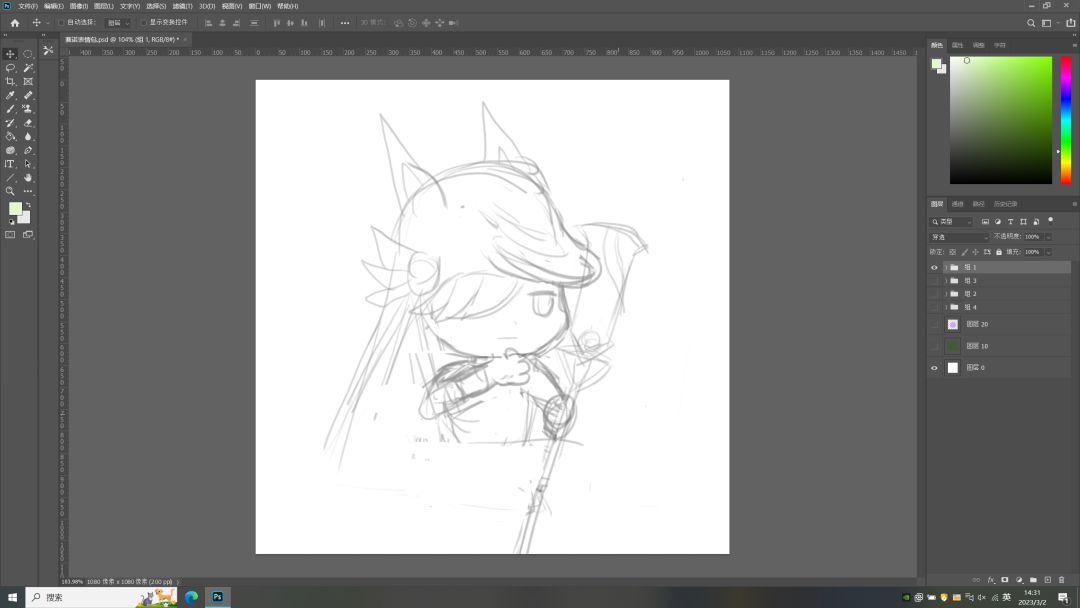The height and width of the screenshot is (608, 1080).
Task: Select the Crop tool
Action: point(10,81)
